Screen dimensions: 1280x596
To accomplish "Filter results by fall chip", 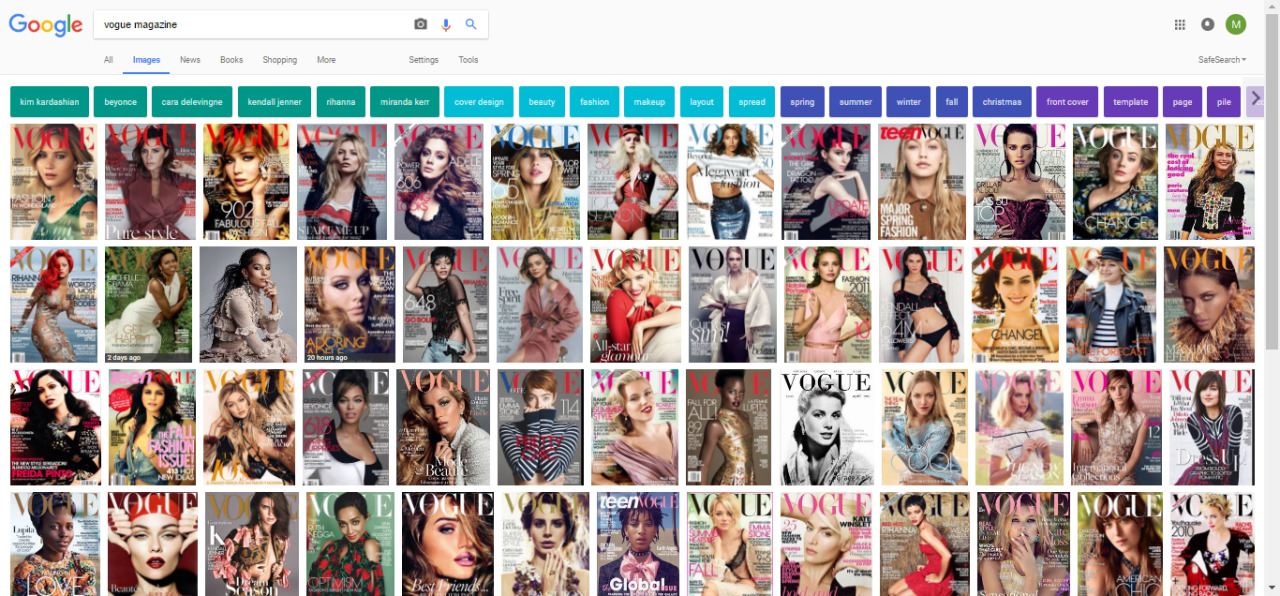I will pyautogui.click(x=952, y=102).
